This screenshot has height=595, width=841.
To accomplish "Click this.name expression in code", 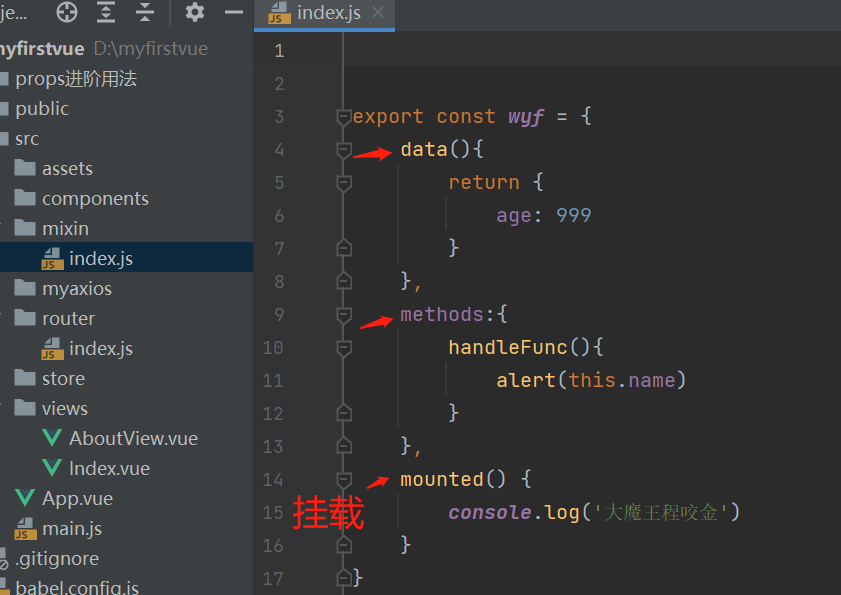I will coord(622,380).
